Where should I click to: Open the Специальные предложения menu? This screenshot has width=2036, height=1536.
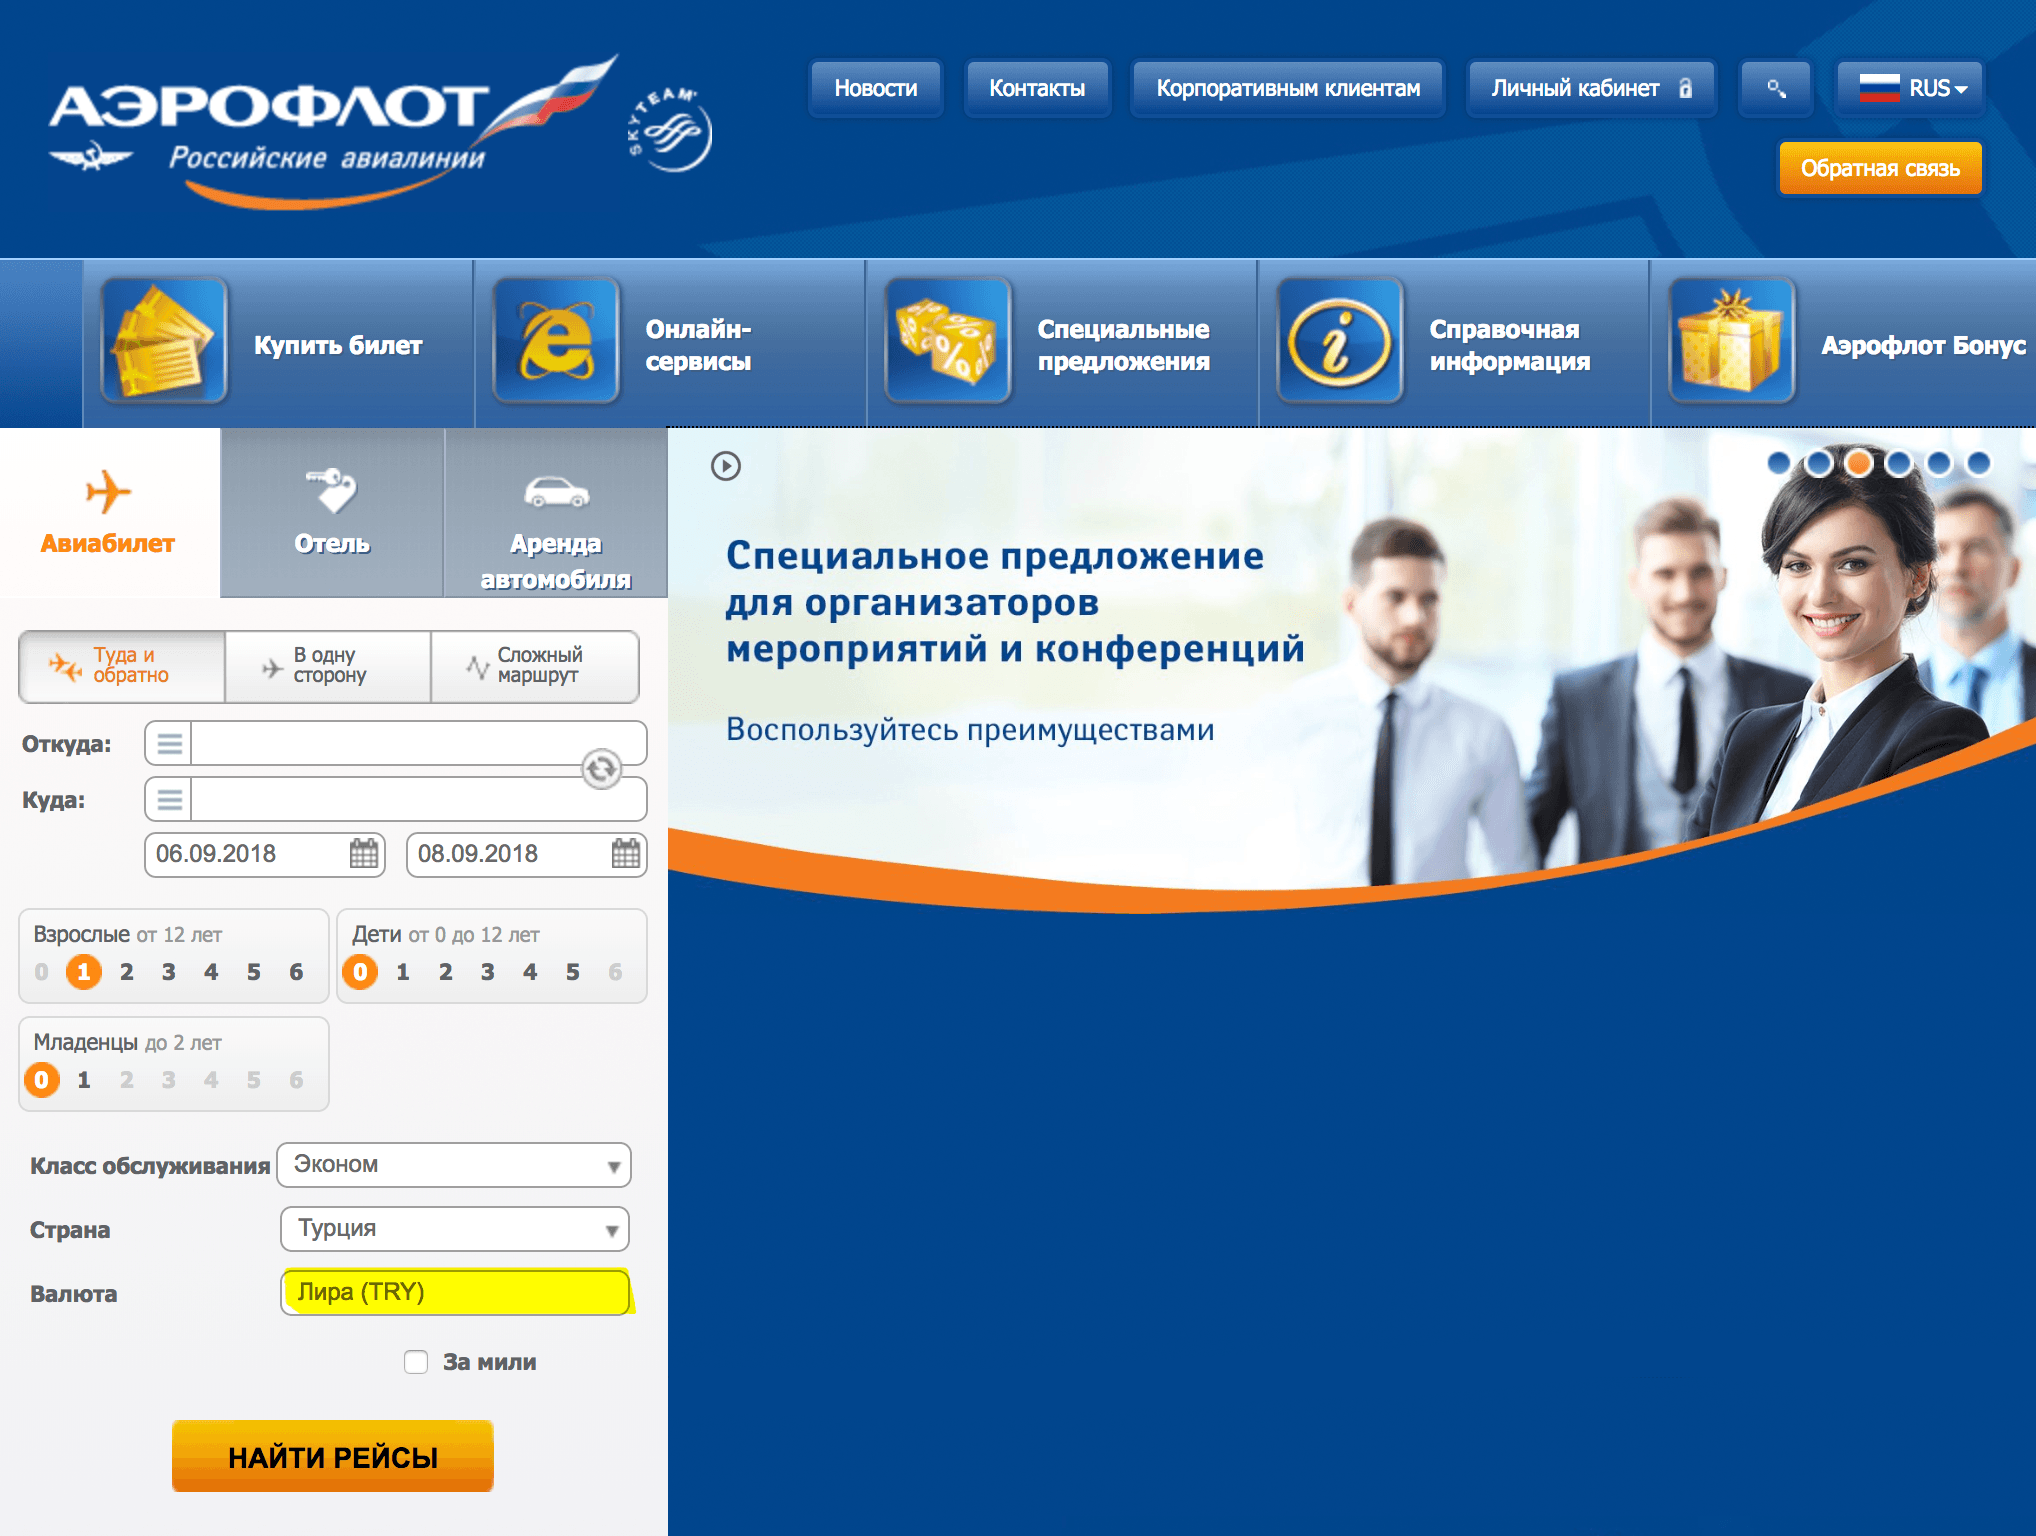[1062, 344]
